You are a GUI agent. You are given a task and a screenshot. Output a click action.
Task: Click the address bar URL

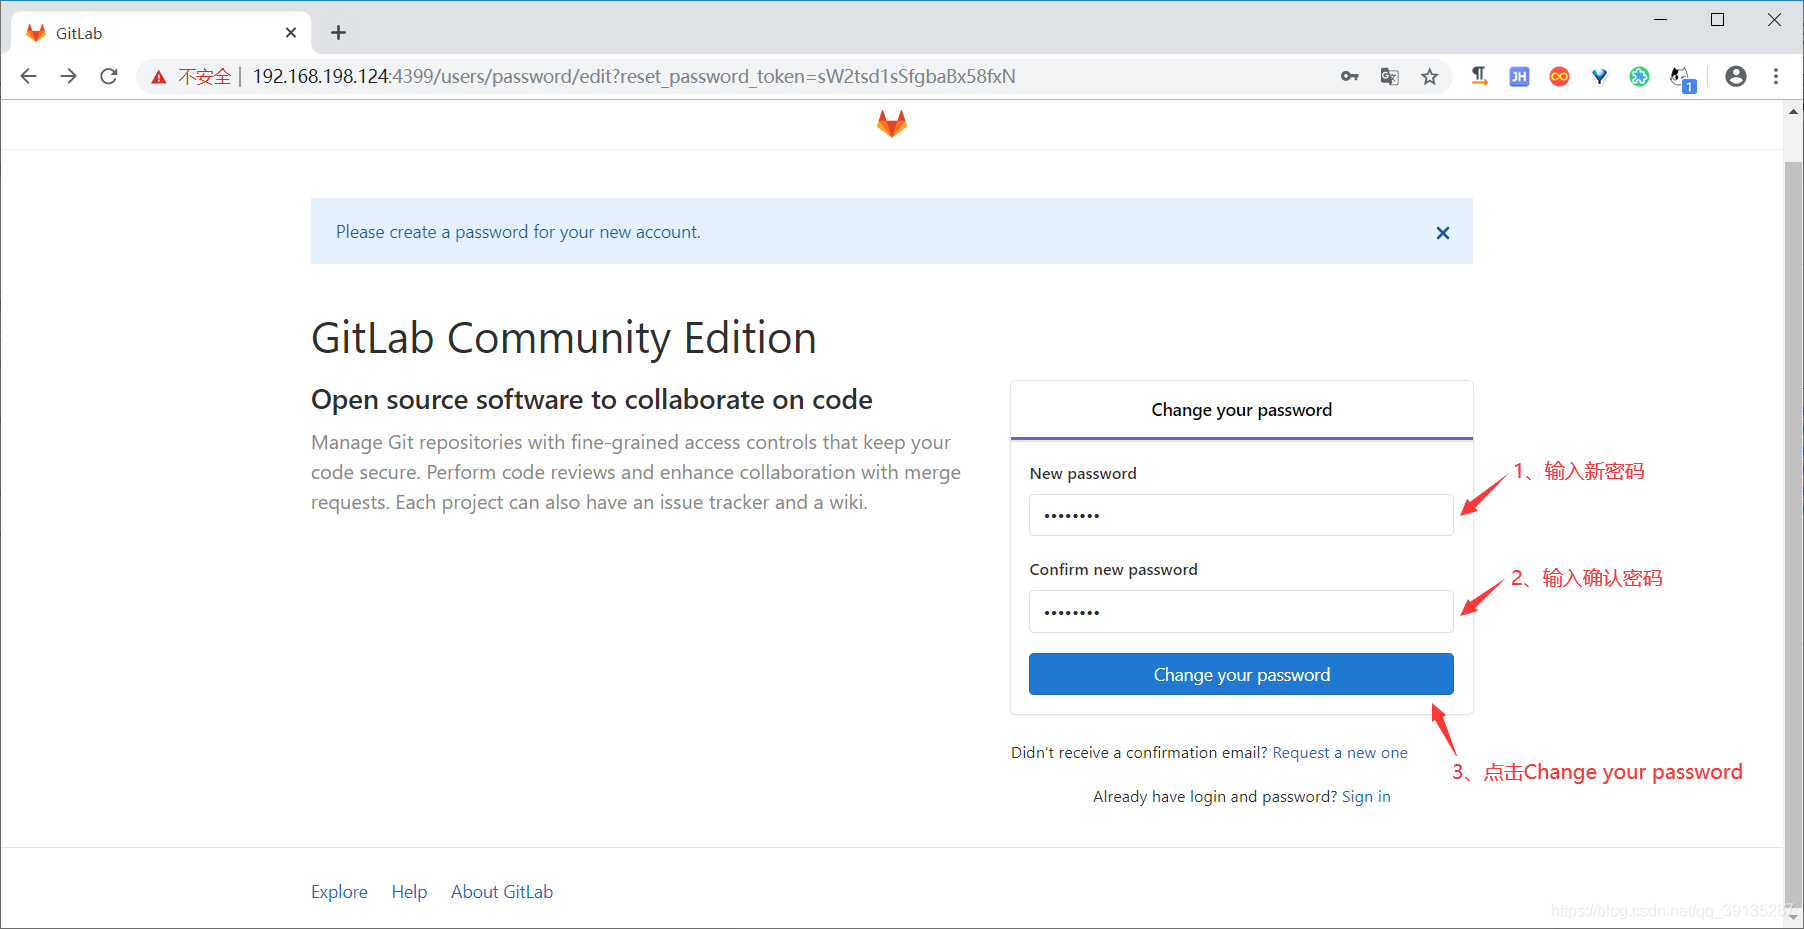coord(634,76)
